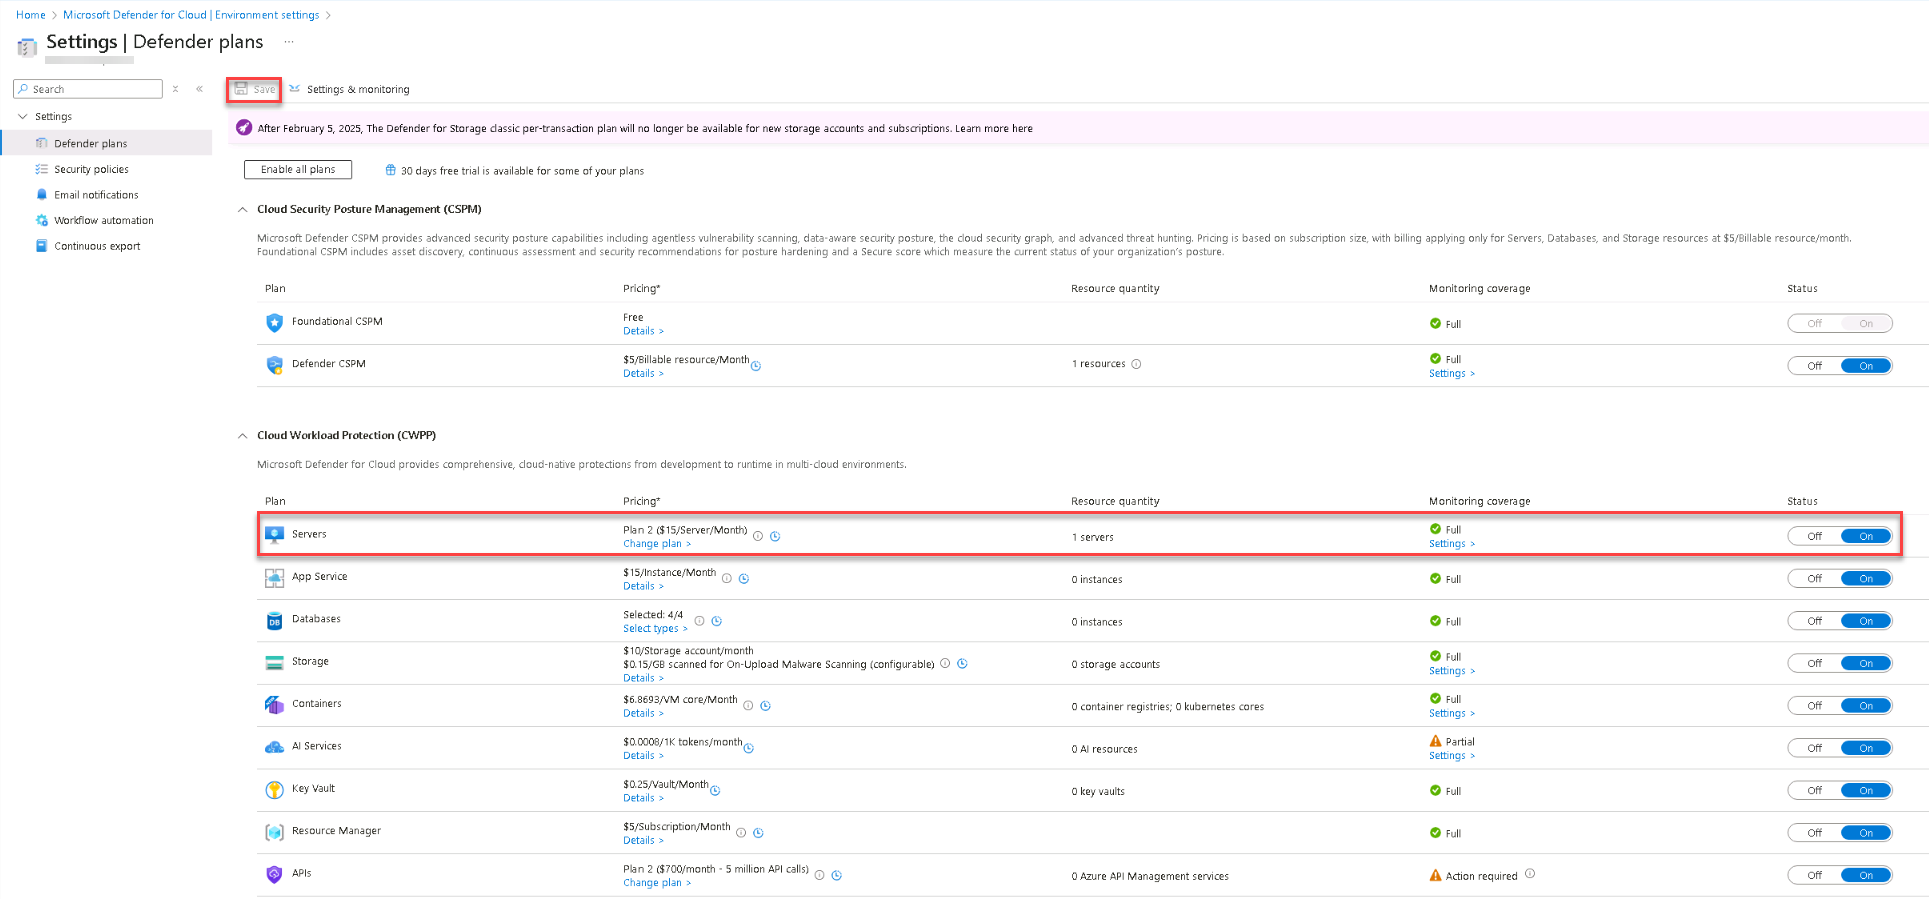Toggle the AI Services status switch

tap(1840, 748)
